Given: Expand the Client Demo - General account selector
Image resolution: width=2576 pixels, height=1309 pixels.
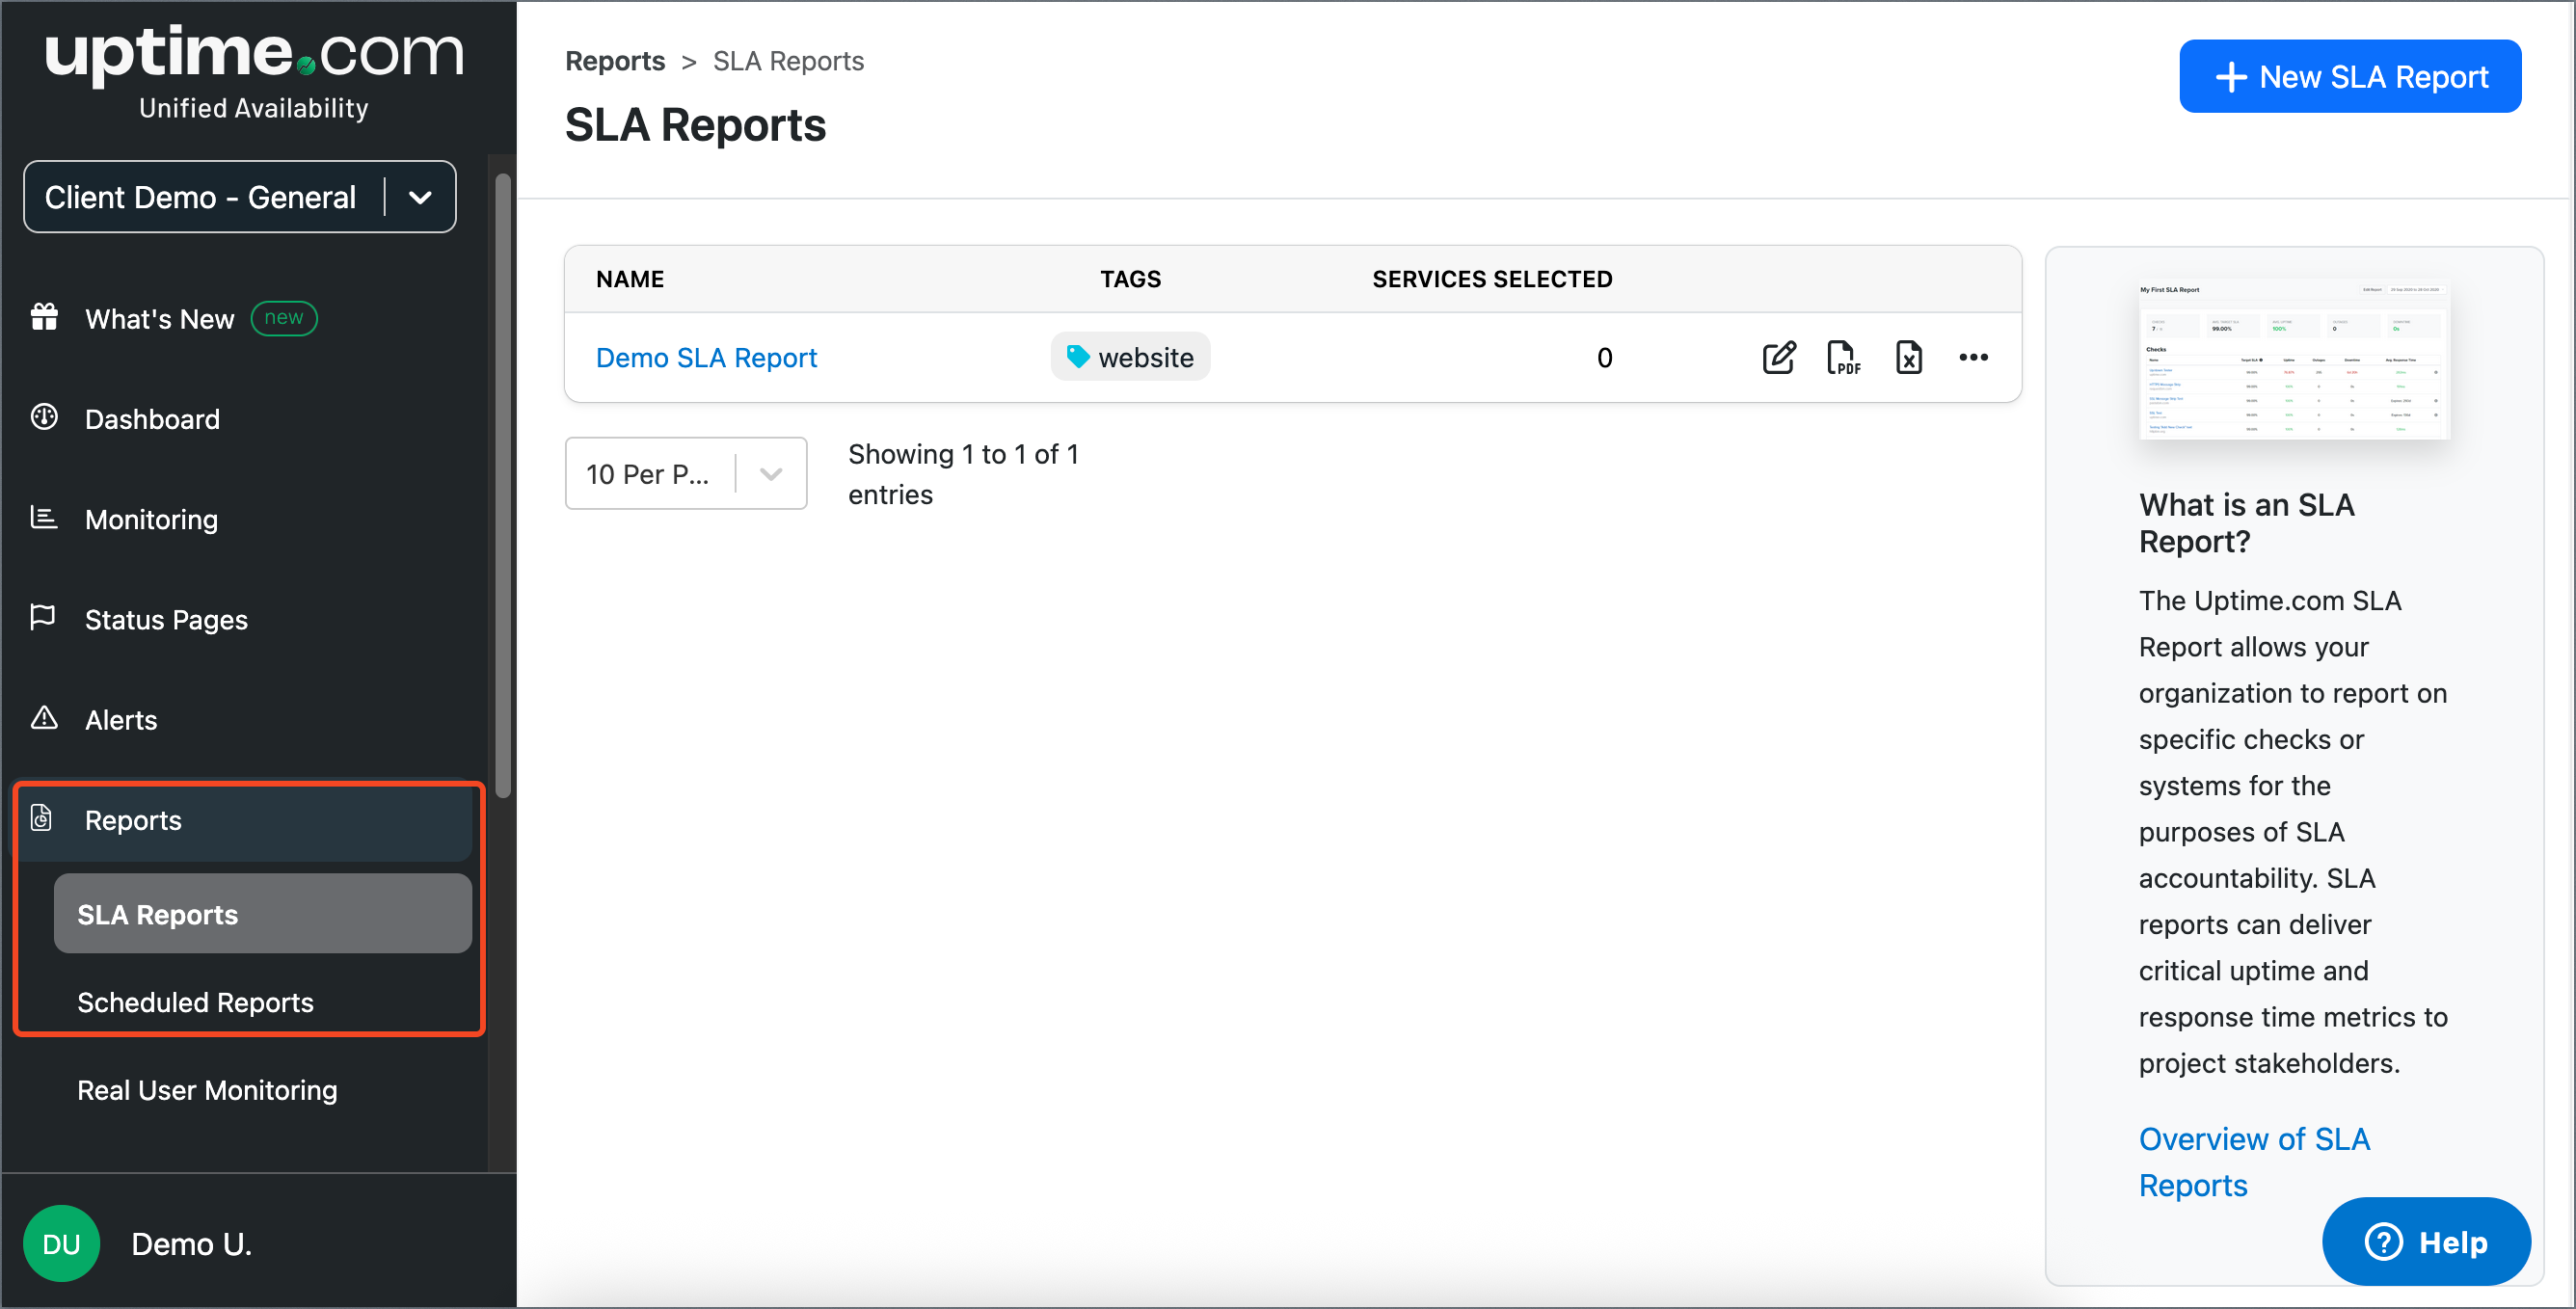Looking at the screenshot, I should [x=240, y=197].
